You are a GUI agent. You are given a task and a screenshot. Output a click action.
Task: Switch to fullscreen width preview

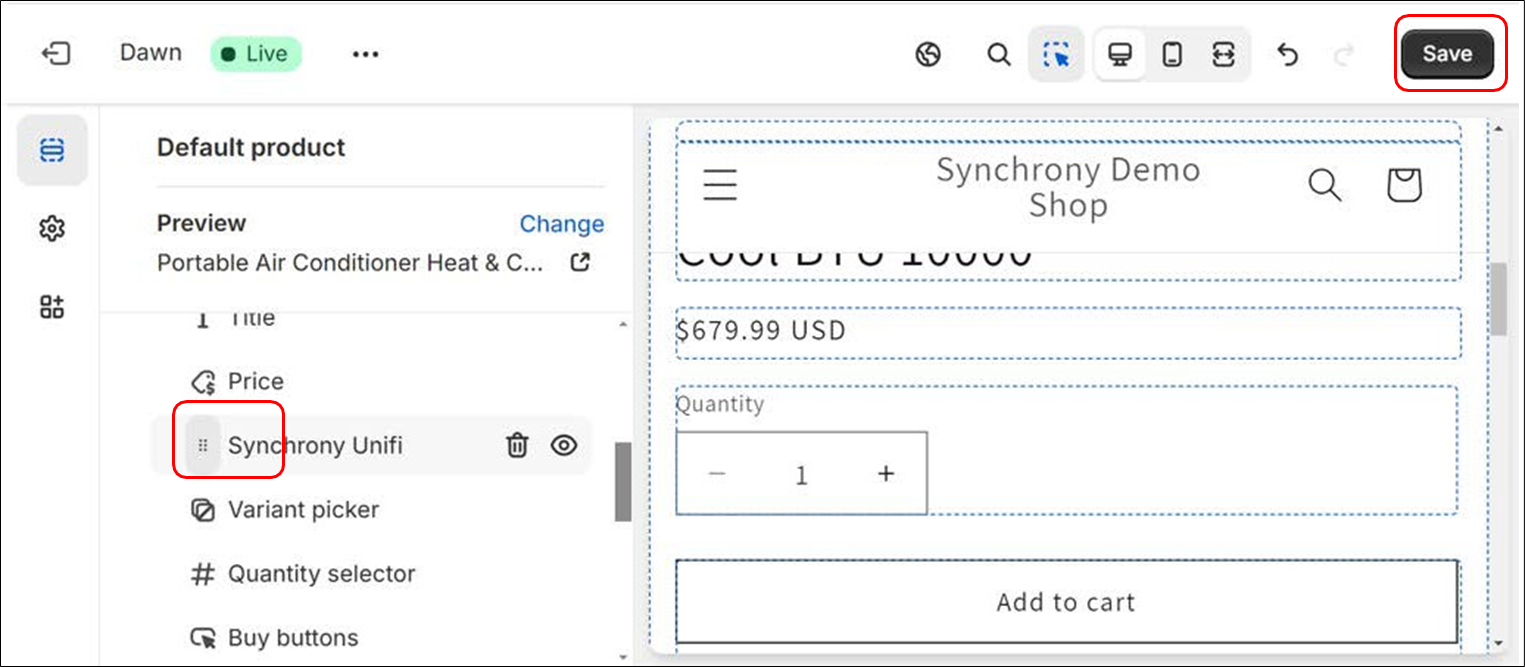[1223, 54]
